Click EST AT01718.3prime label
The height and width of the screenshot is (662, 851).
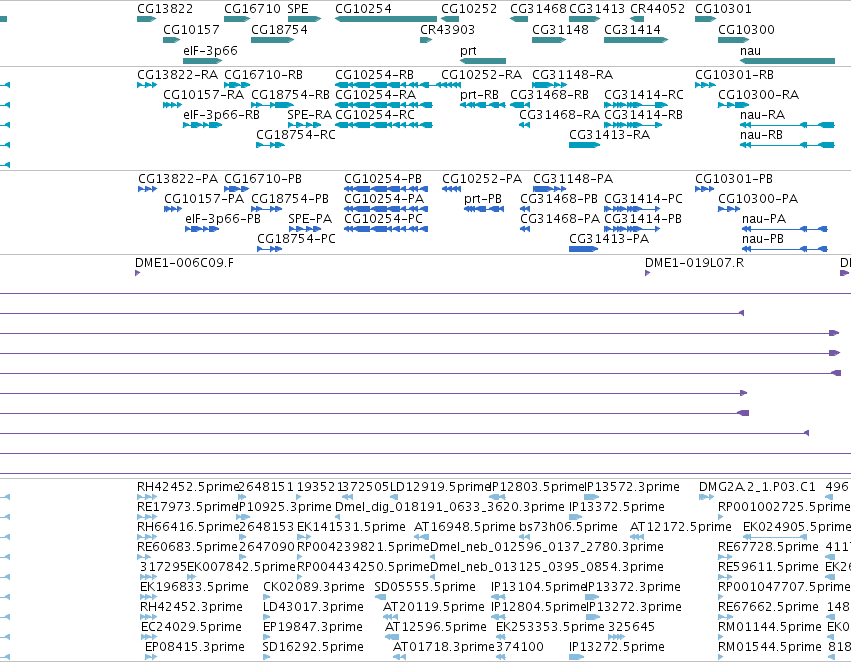click(443, 647)
